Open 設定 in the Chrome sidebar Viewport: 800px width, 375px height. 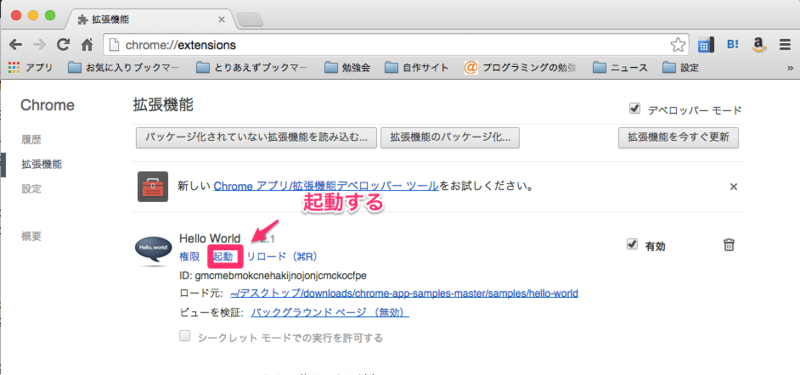[x=31, y=189]
